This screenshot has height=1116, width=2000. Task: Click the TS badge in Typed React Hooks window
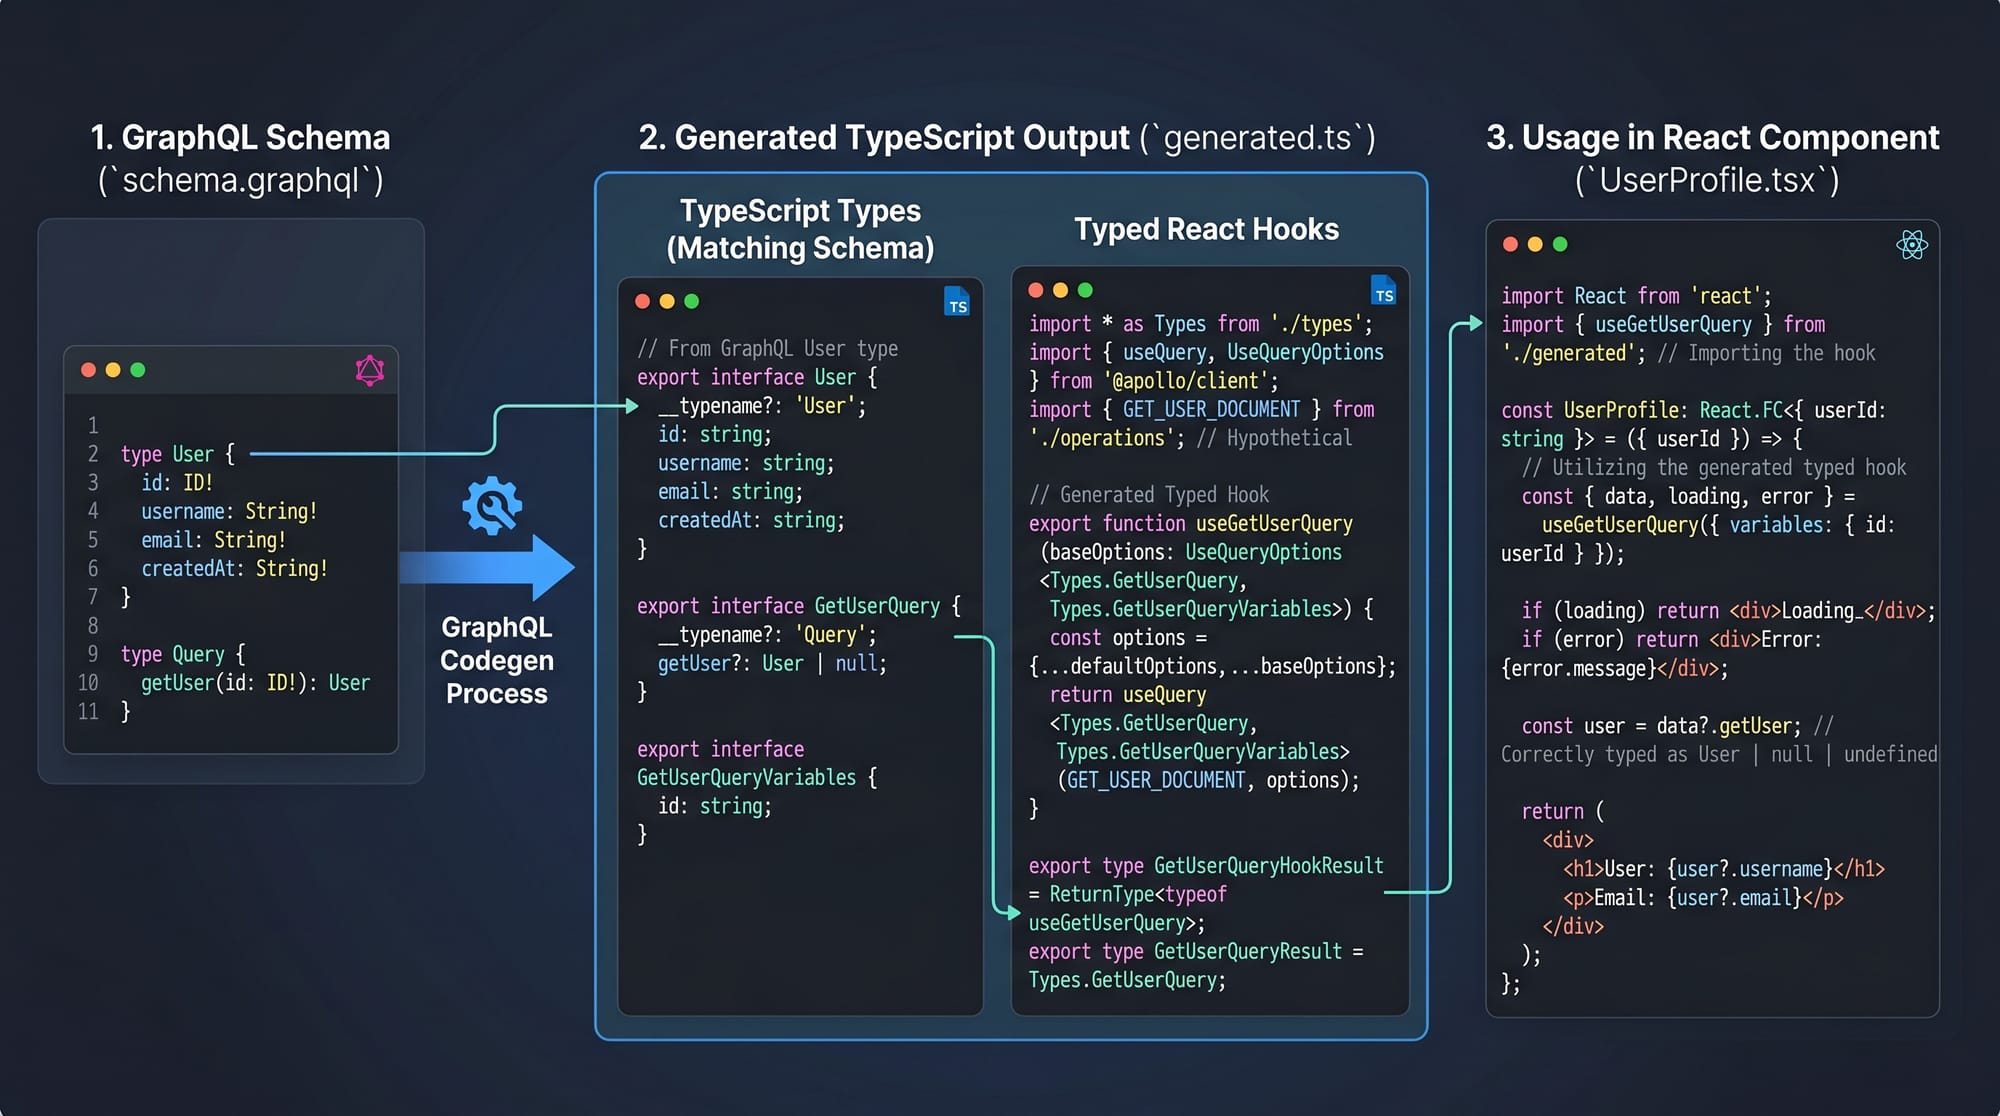[x=1383, y=291]
